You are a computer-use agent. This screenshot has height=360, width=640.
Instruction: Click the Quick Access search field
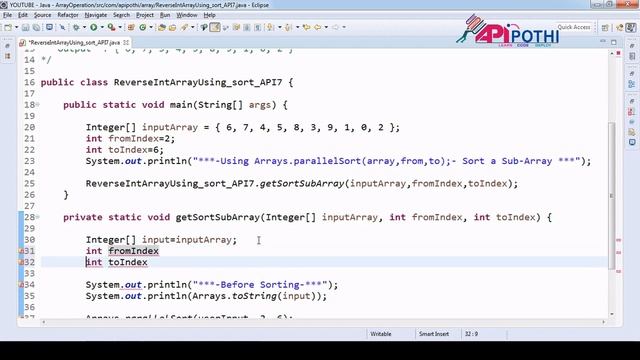tap(574, 27)
